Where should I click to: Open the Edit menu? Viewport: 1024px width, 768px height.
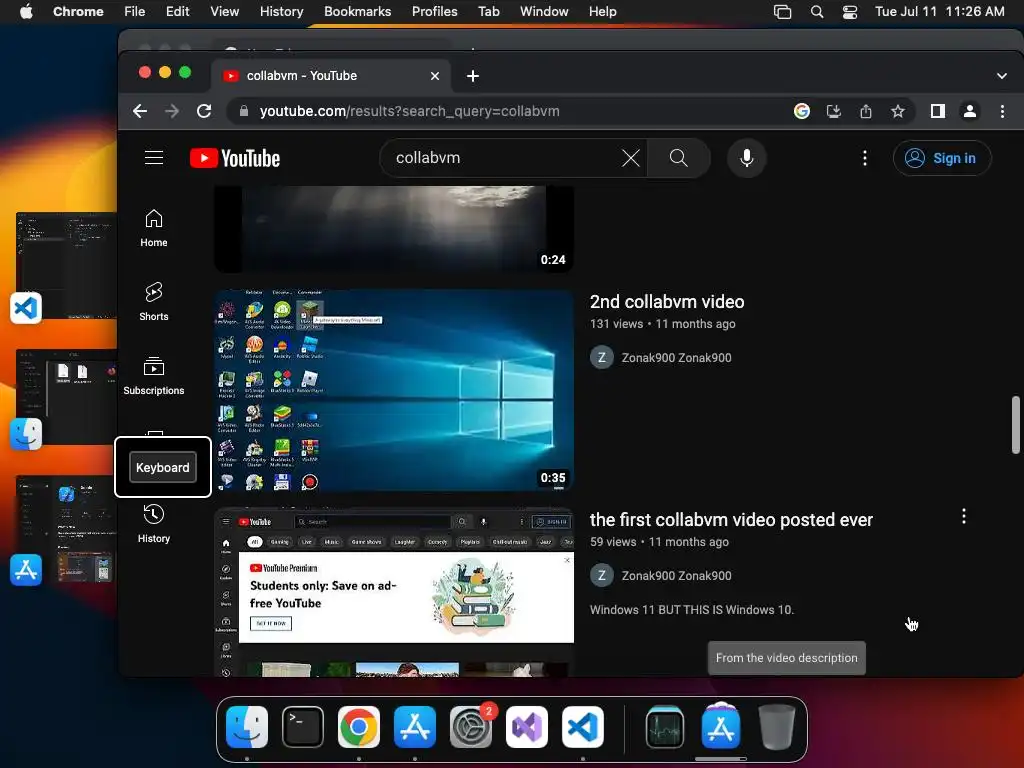(x=177, y=11)
